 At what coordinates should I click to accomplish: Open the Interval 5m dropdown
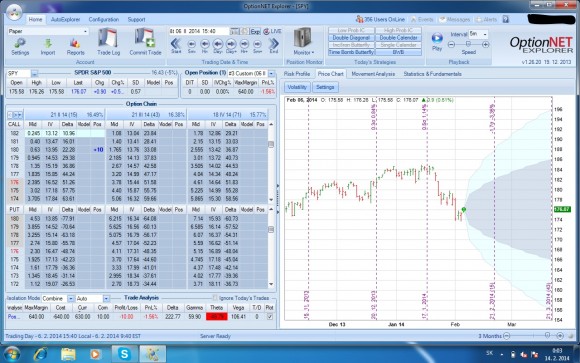[485, 34]
